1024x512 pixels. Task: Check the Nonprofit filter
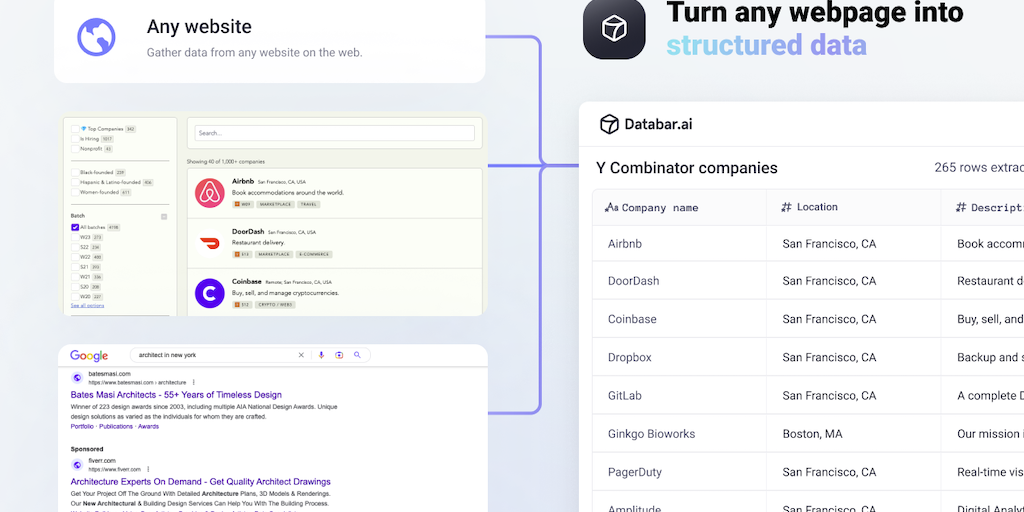[75, 149]
